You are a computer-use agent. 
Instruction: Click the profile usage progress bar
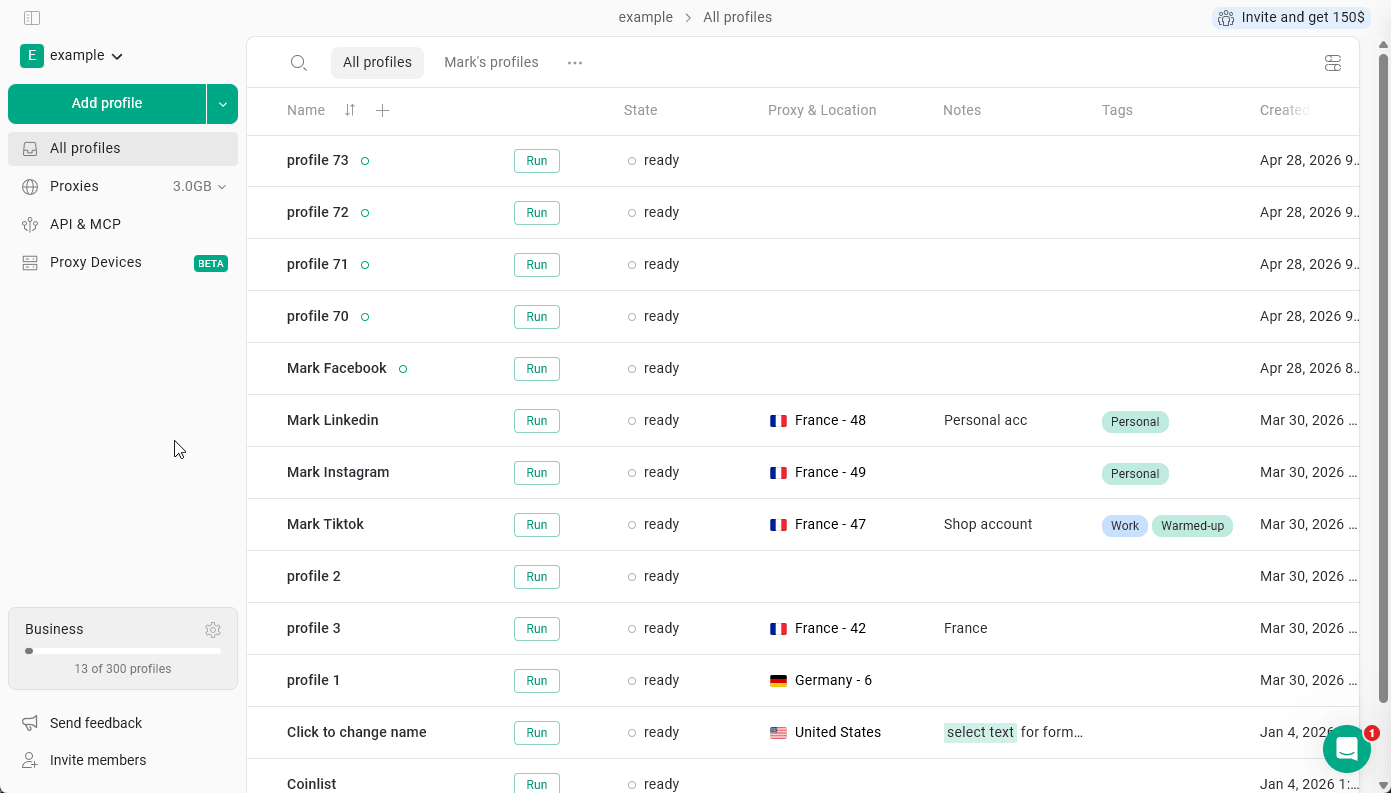point(123,651)
